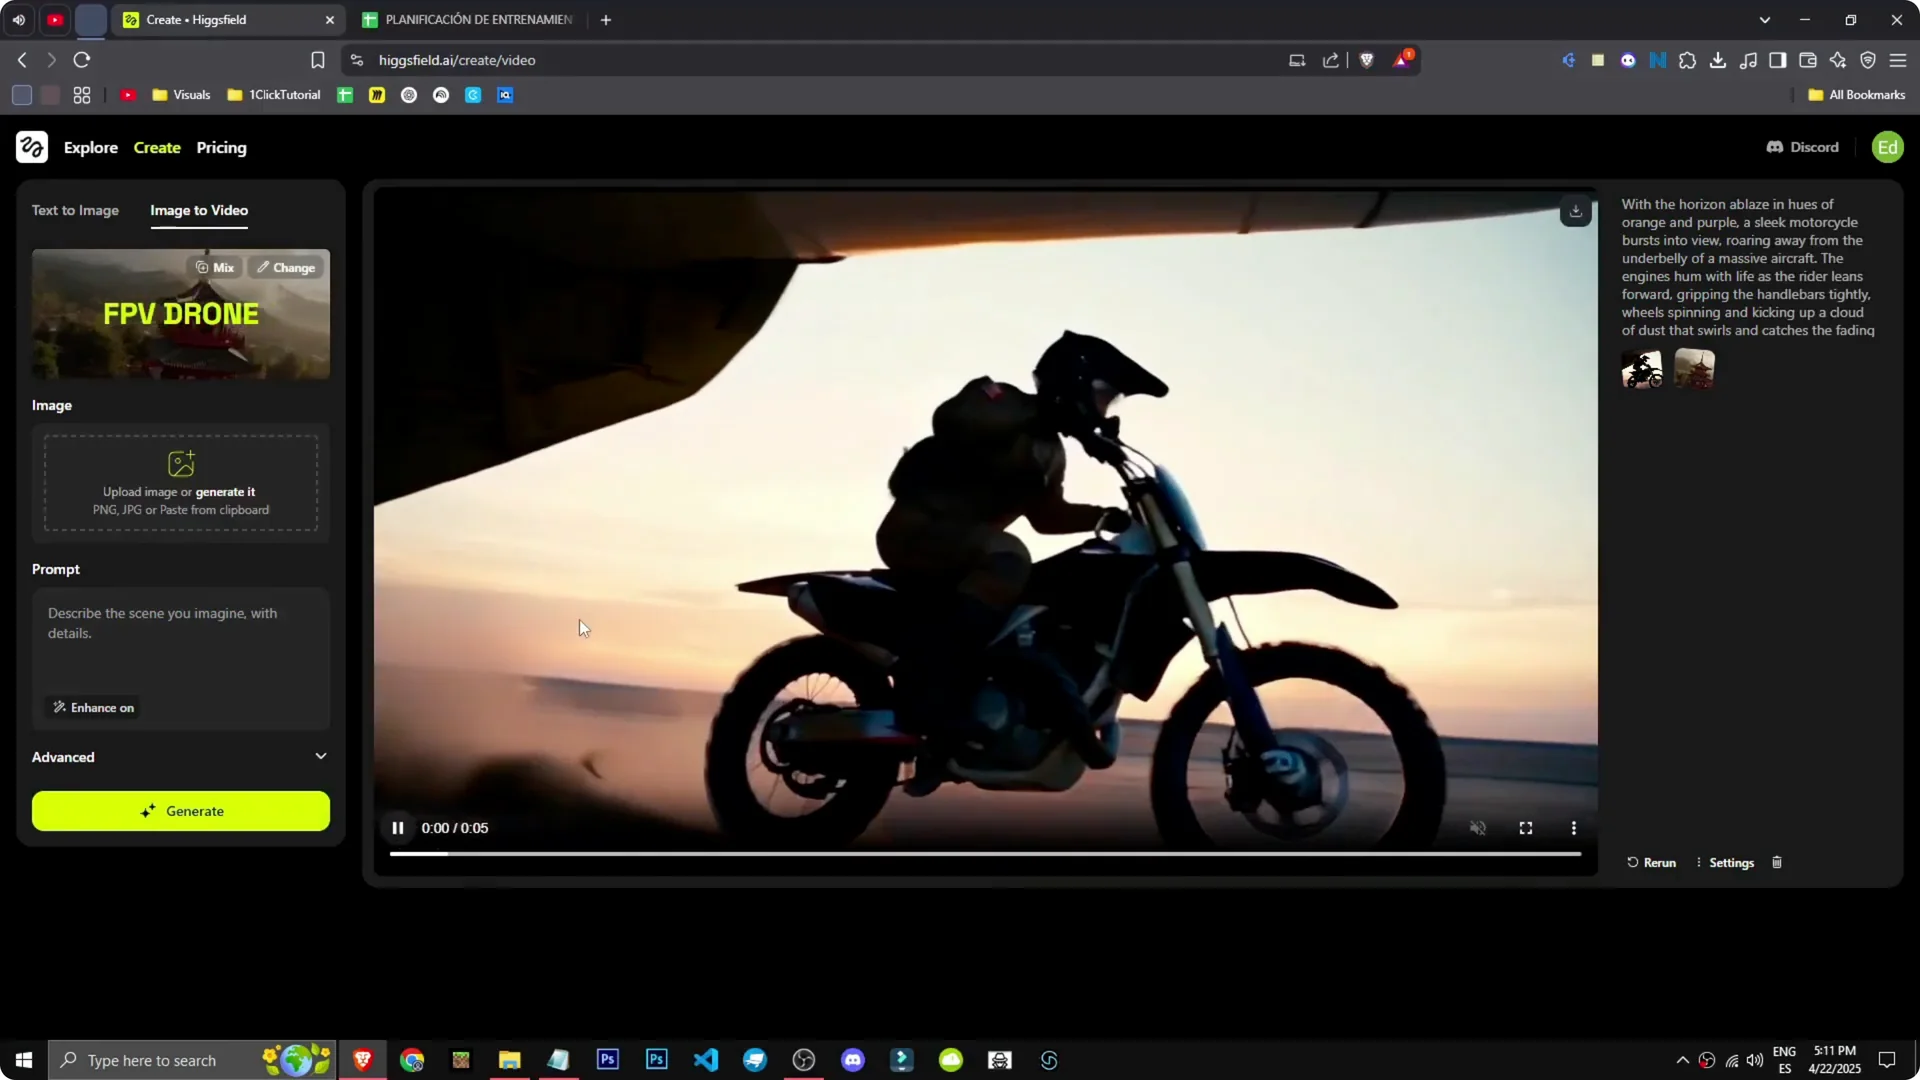The image size is (1920, 1080).
Task: Open Discord from the top right
Action: [x=1802, y=147]
